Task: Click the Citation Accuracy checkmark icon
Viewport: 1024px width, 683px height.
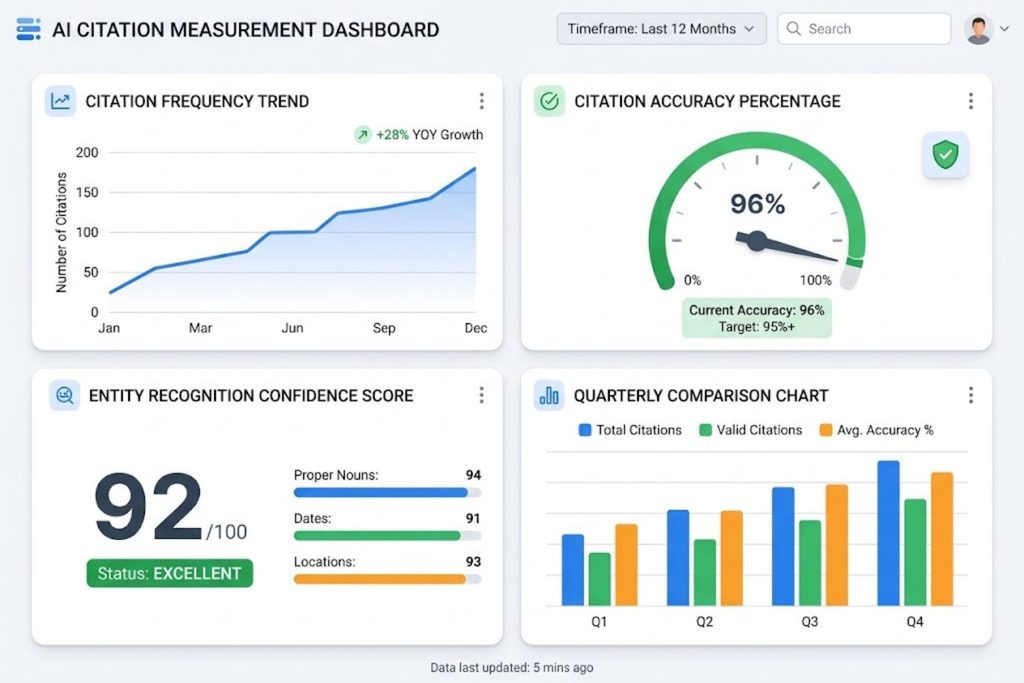Action: 550,101
